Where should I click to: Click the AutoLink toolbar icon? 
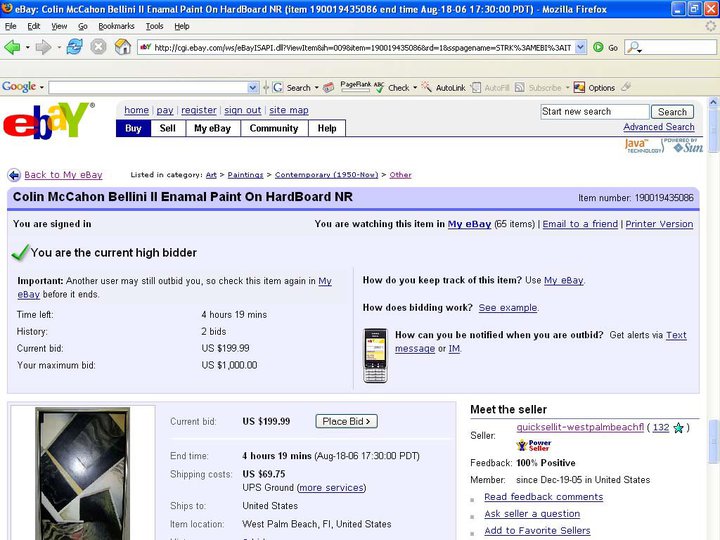point(427,87)
